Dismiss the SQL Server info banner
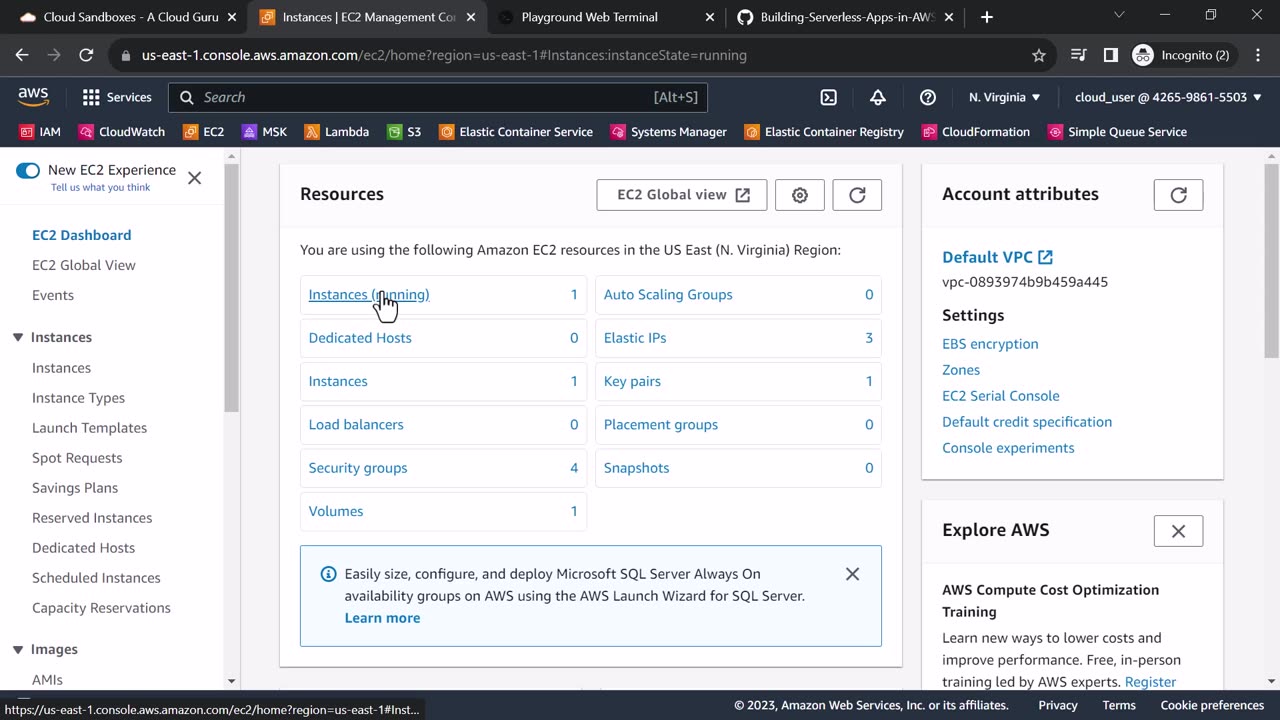Image resolution: width=1280 pixels, height=720 pixels. (x=852, y=574)
